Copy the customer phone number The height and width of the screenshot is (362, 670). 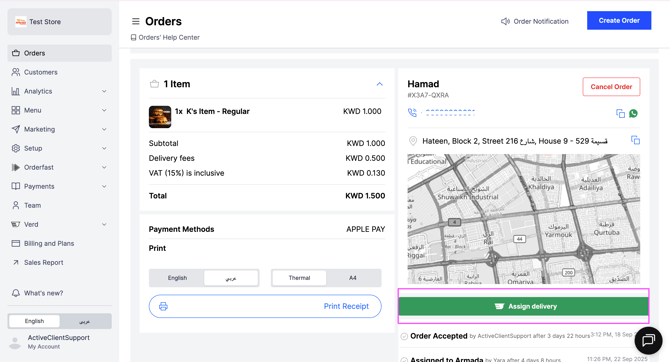(620, 113)
